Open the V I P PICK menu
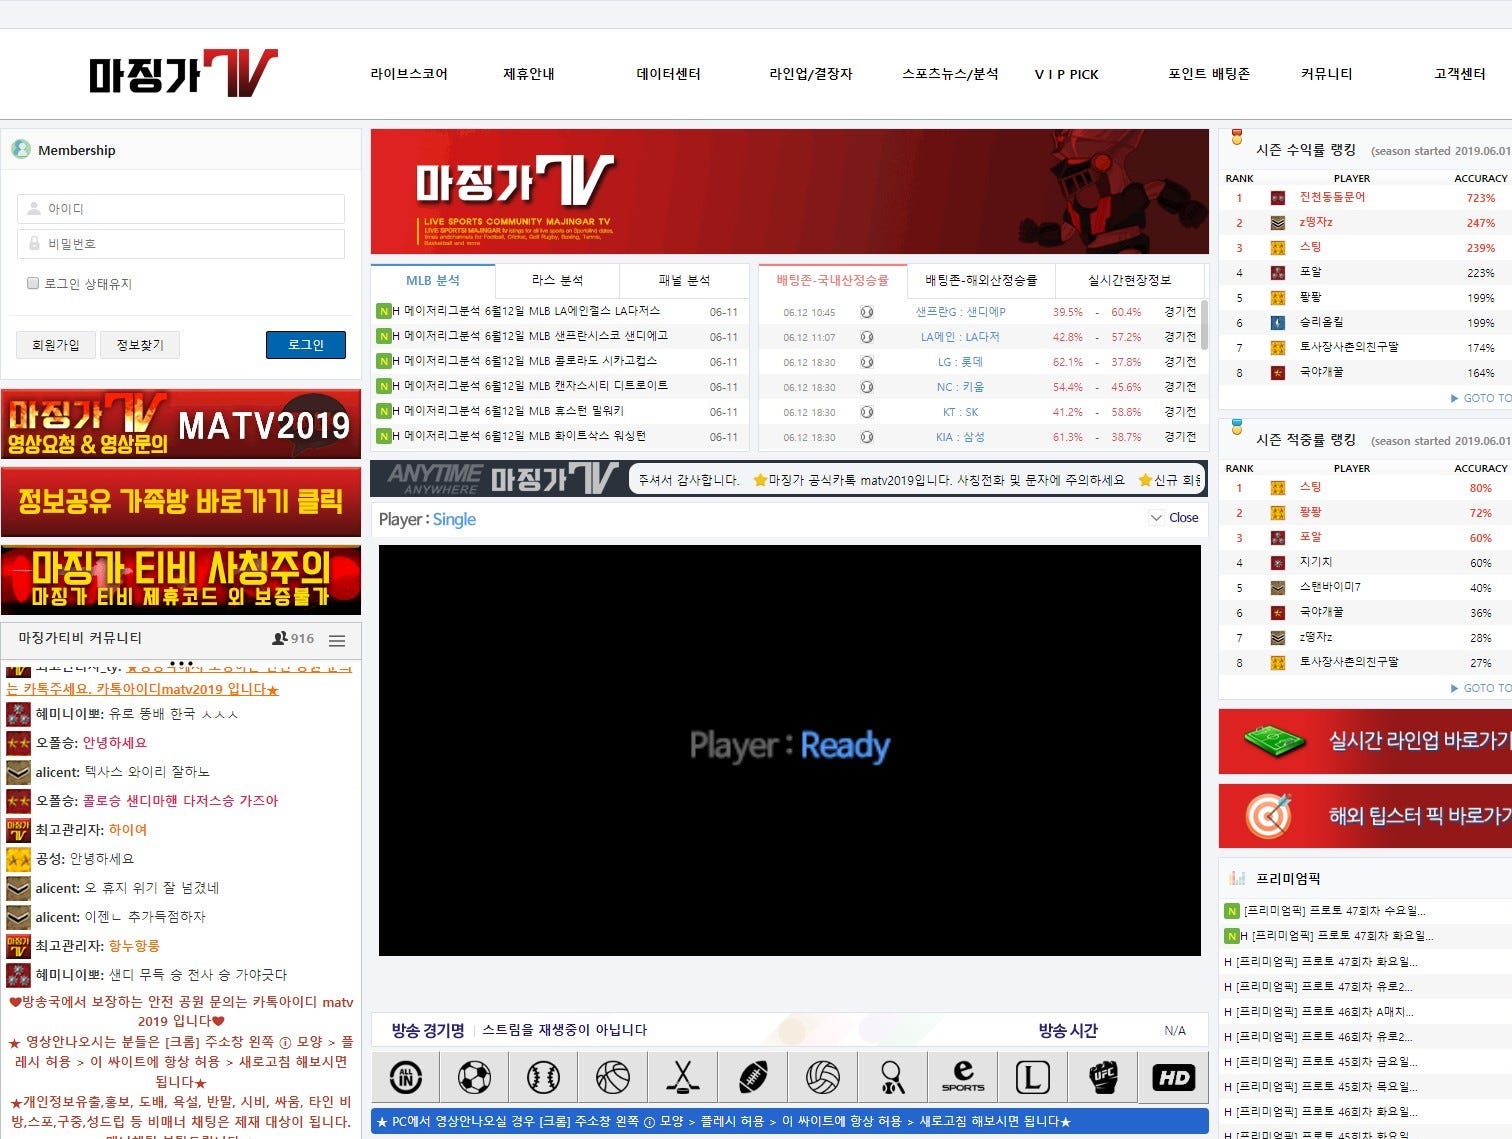The image size is (1512, 1139). [x=1066, y=74]
